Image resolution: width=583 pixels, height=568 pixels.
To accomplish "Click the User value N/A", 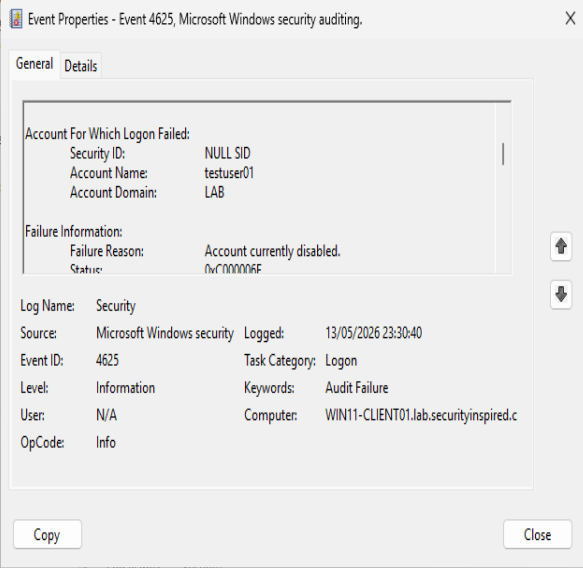I will tap(106, 415).
